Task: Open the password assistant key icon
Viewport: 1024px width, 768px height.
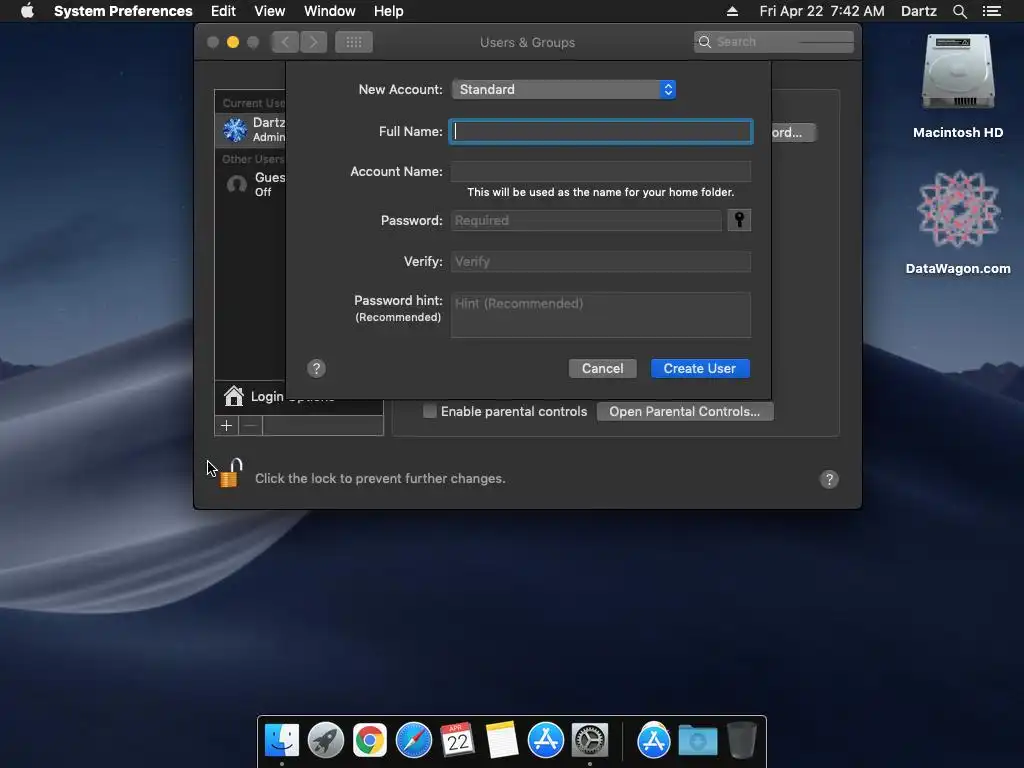Action: (x=739, y=220)
